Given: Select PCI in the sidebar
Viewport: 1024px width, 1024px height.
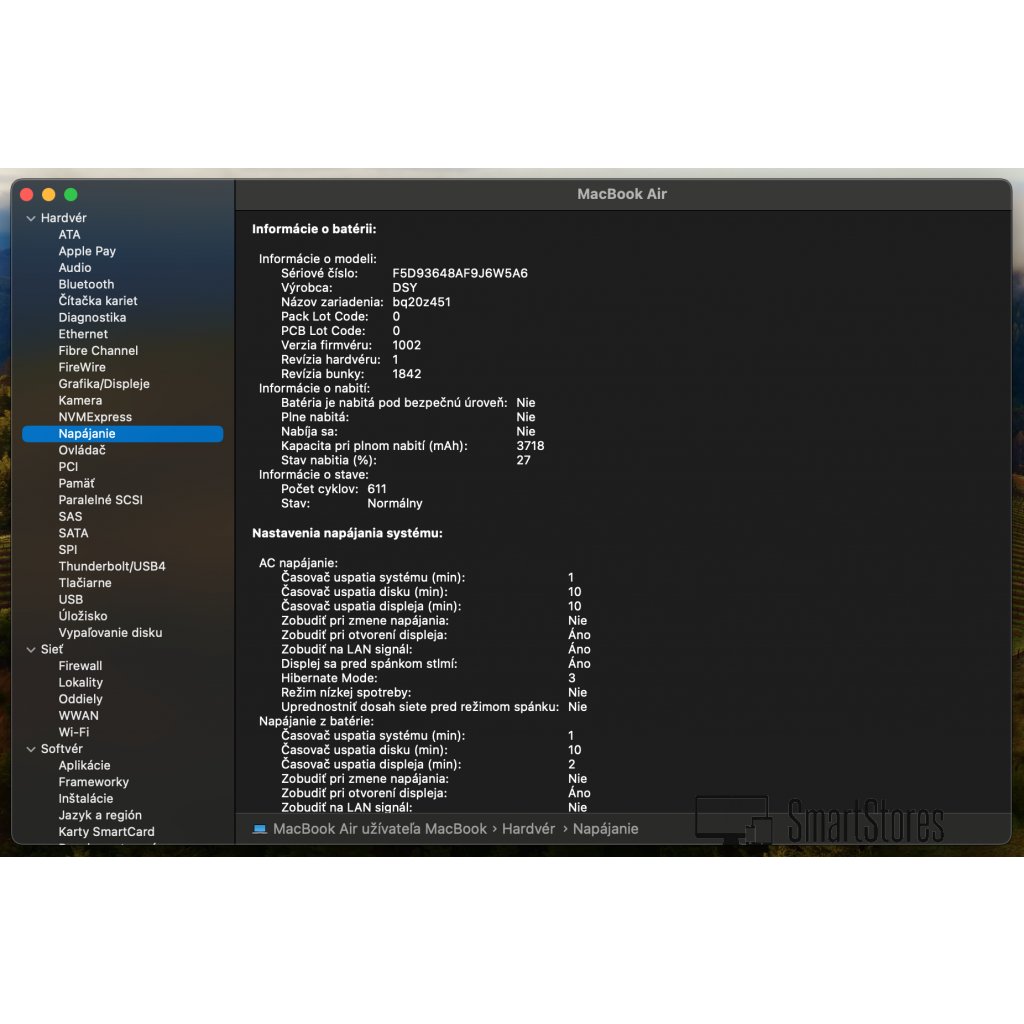Looking at the screenshot, I should tap(68, 467).
